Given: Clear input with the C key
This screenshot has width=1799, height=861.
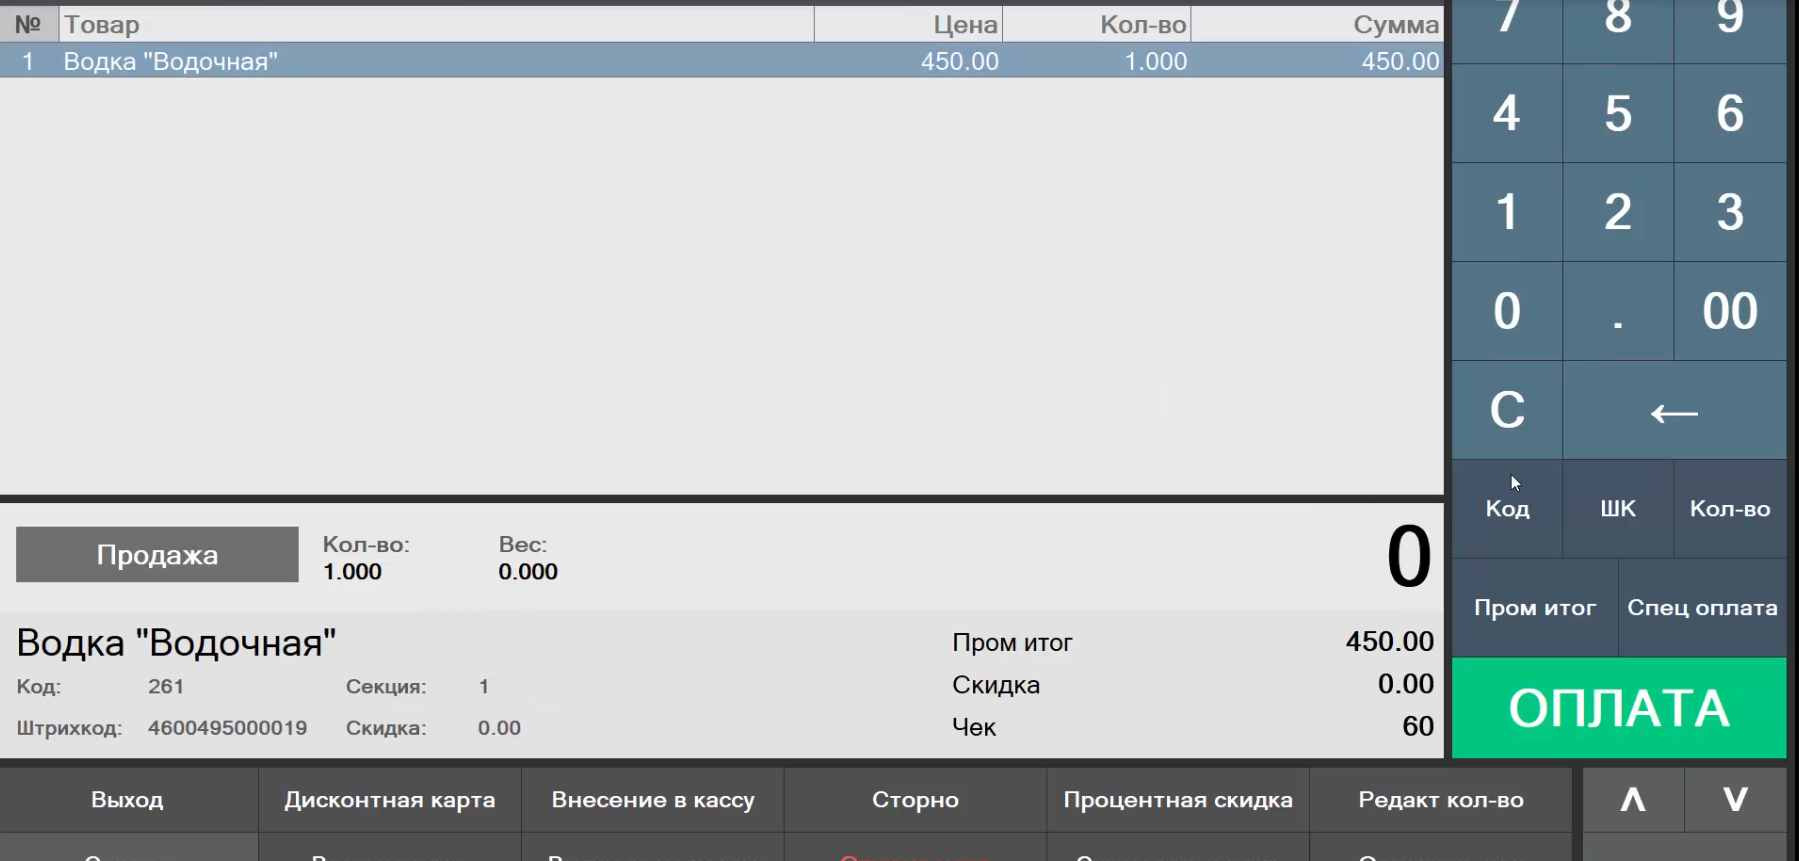Looking at the screenshot, I should 1507,410.
